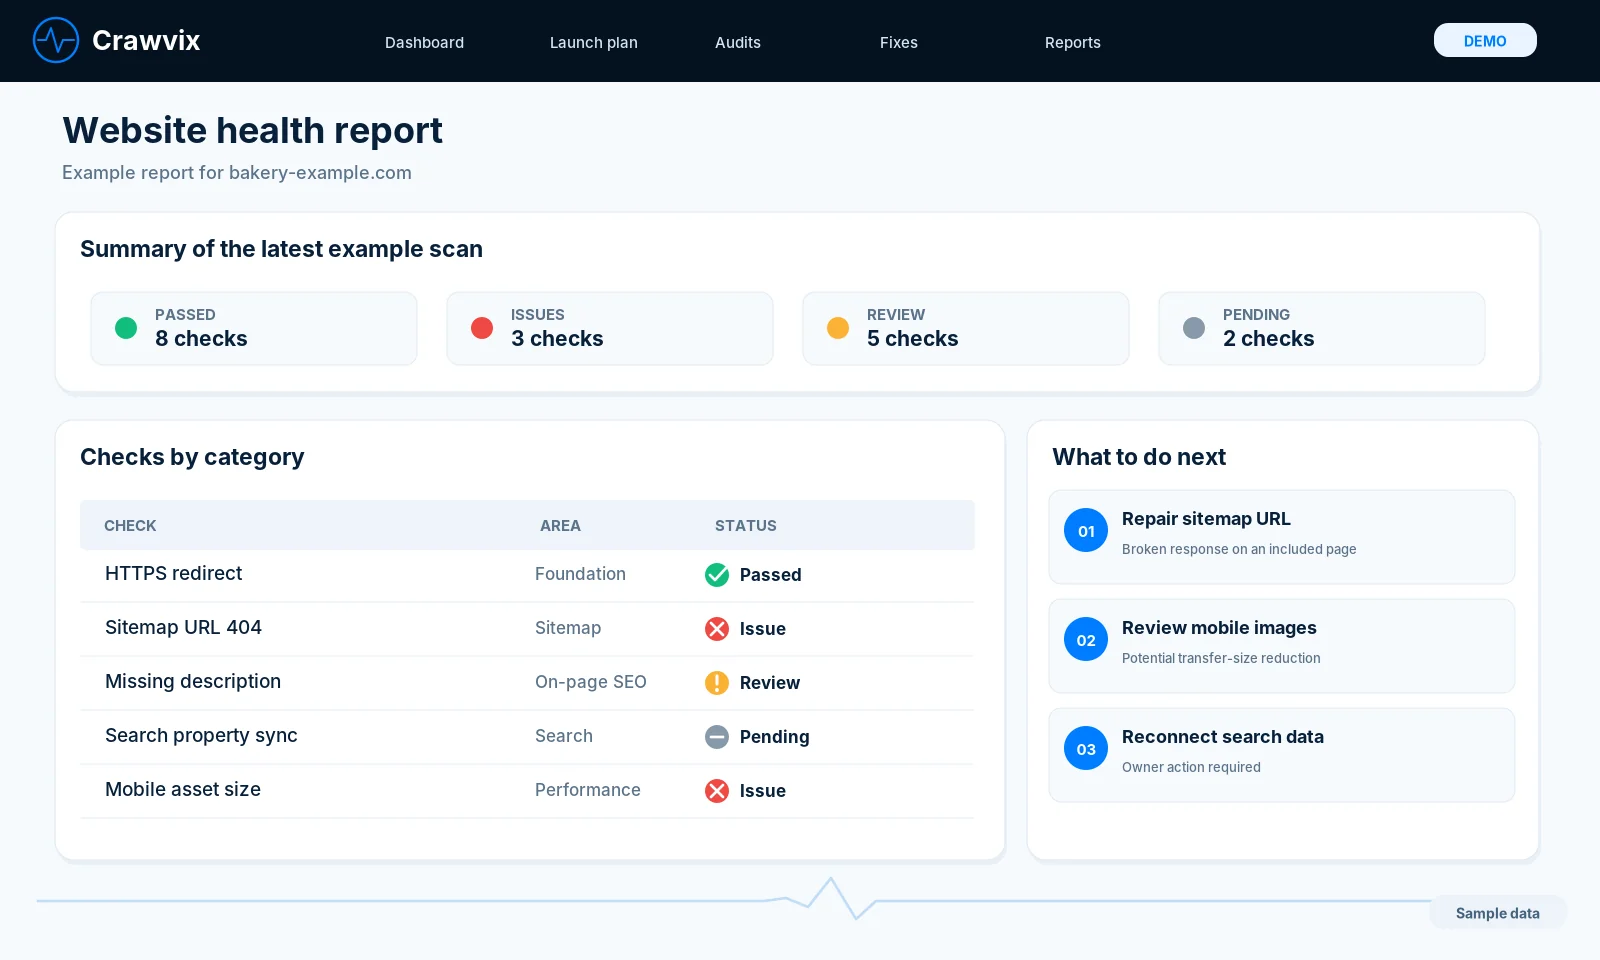The image size is (1600, 960).
Task: Select the Mobile asset size check
Action: [x=183, y=789]
